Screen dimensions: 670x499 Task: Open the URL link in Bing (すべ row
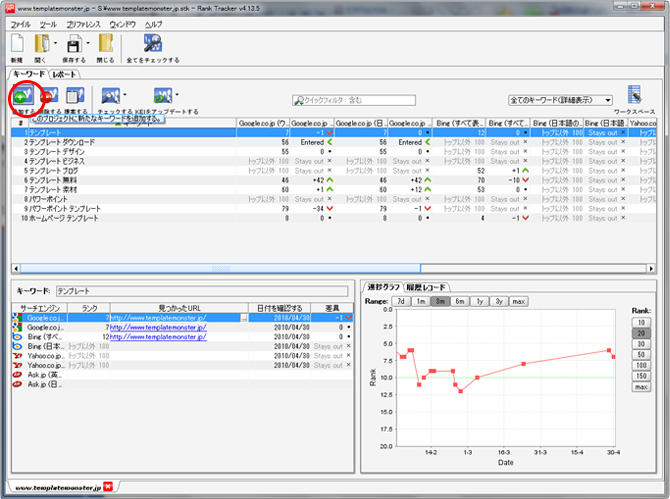[158, 337]
